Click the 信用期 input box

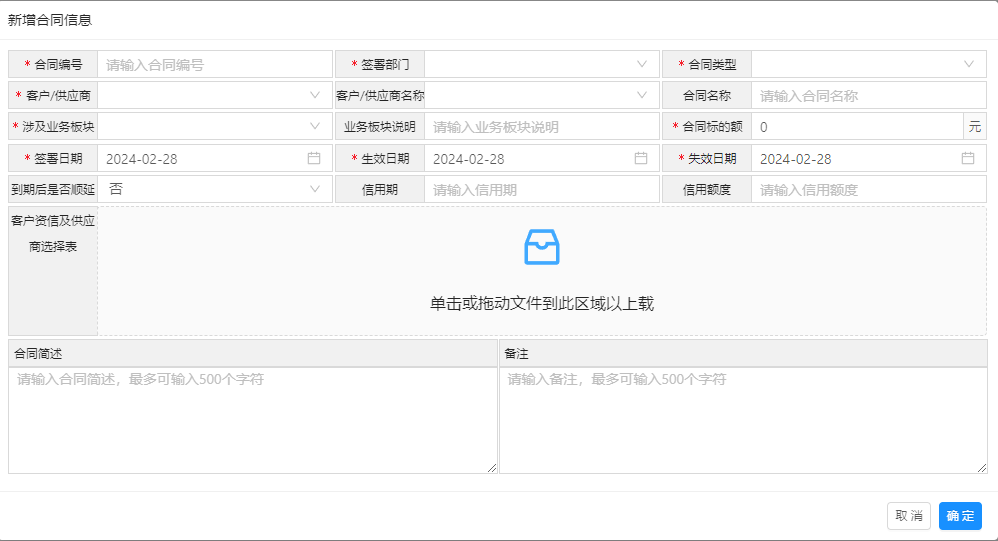click(x=541, y=190)
